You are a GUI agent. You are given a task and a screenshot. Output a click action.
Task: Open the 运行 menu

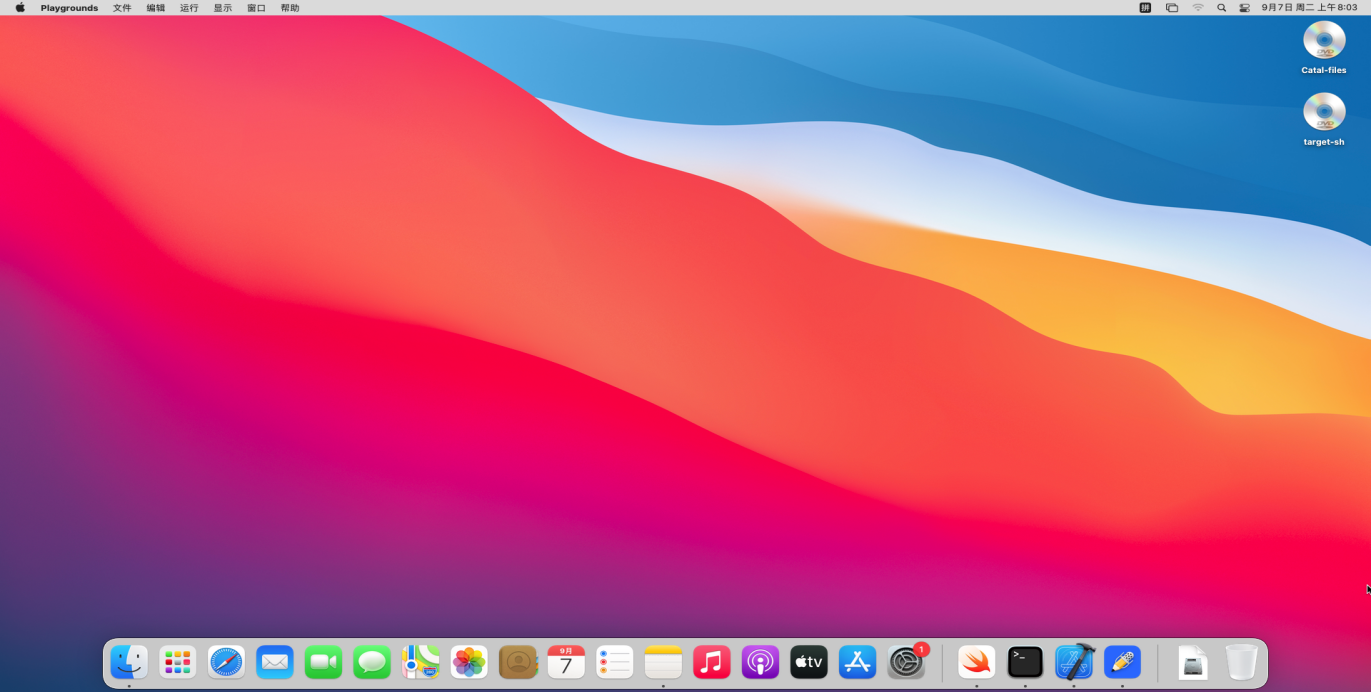189,8
